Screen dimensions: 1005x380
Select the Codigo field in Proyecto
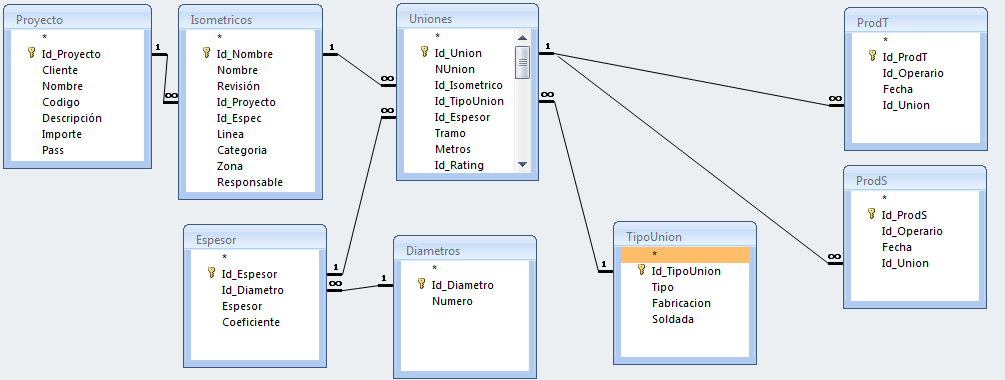click(x=61, y=102)
